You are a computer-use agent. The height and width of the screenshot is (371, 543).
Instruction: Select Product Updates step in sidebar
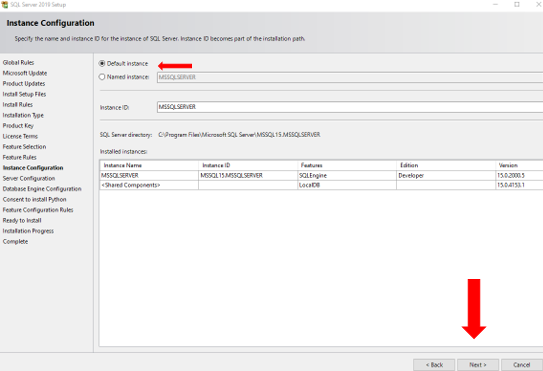click(x=24, y=84)
